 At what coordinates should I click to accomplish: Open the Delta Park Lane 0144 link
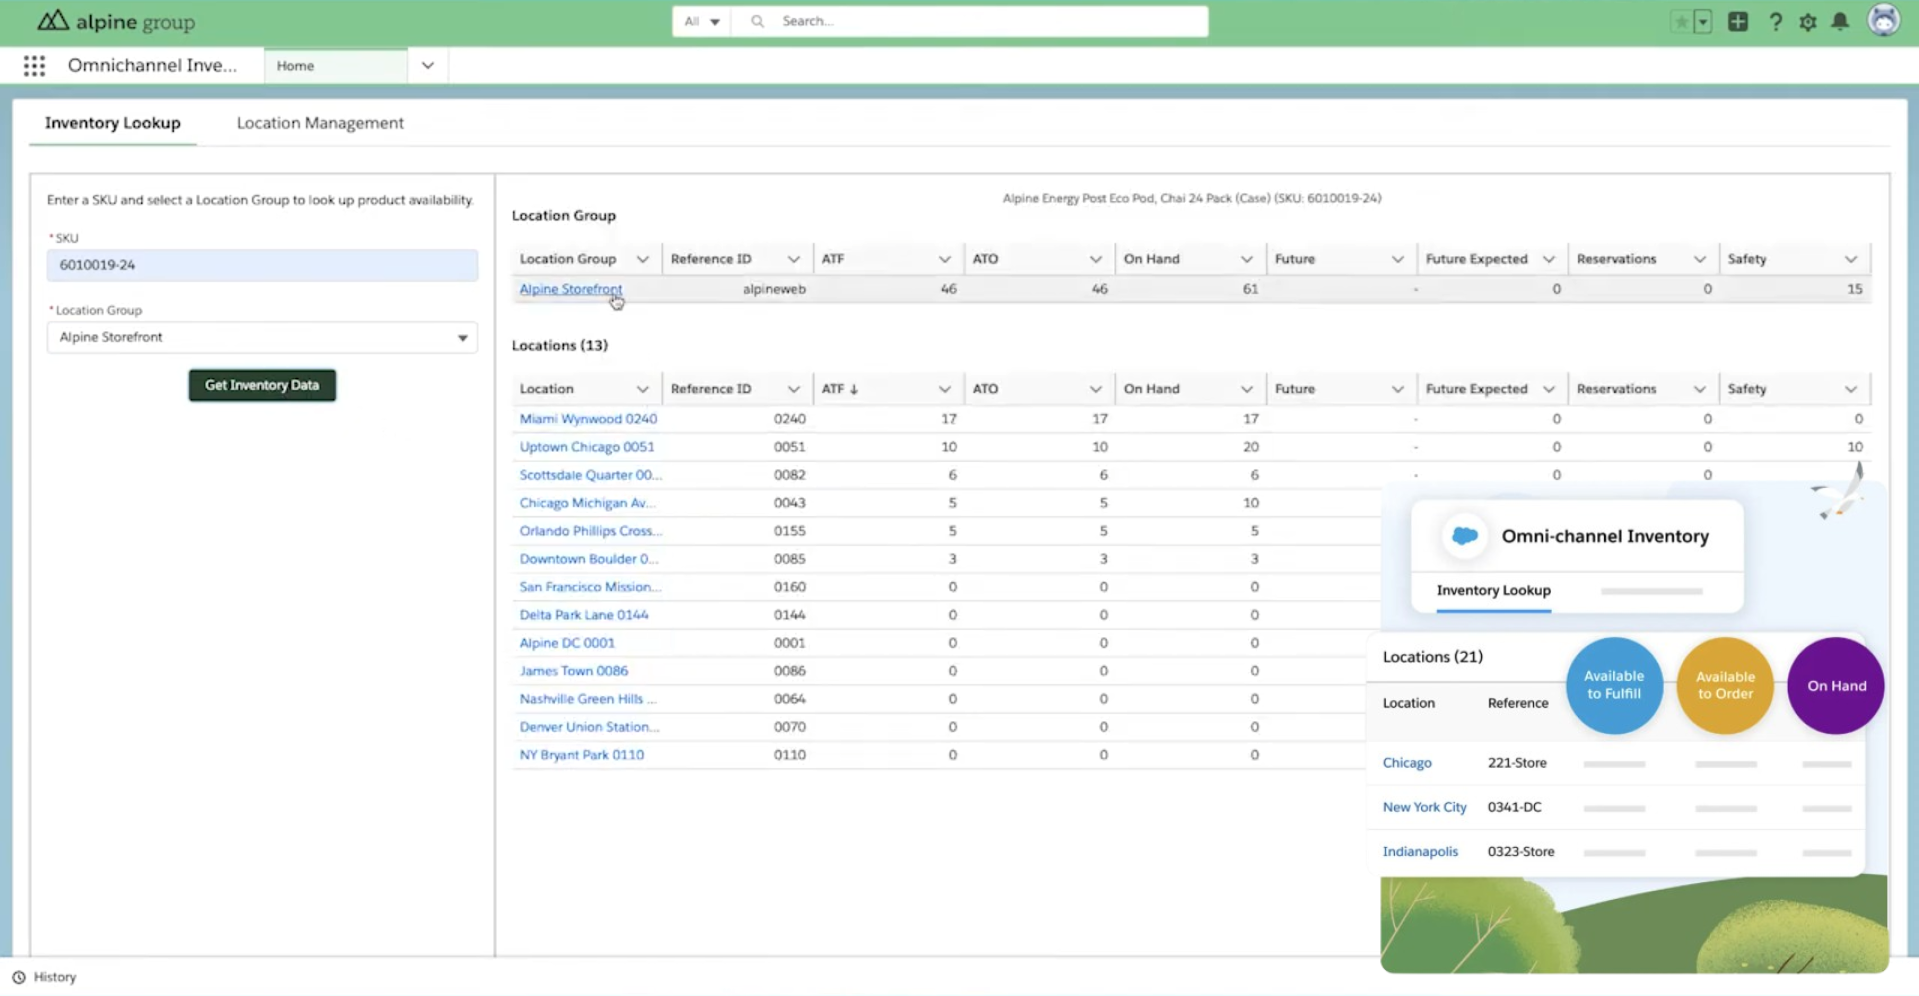(584, 615)
